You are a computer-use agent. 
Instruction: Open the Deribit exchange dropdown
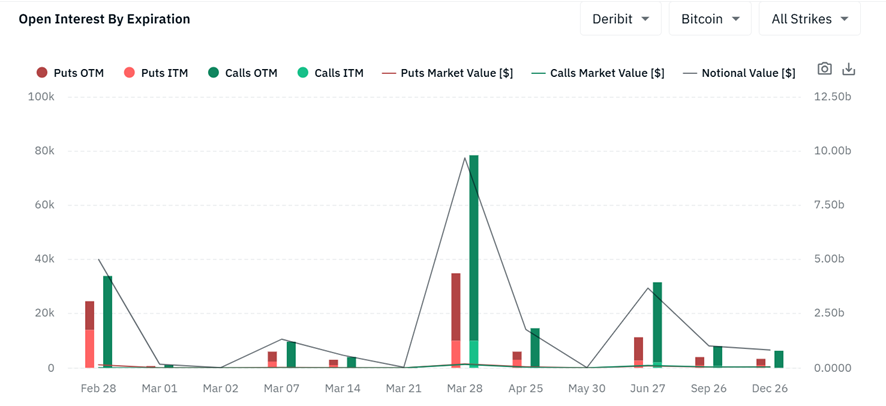620,19
